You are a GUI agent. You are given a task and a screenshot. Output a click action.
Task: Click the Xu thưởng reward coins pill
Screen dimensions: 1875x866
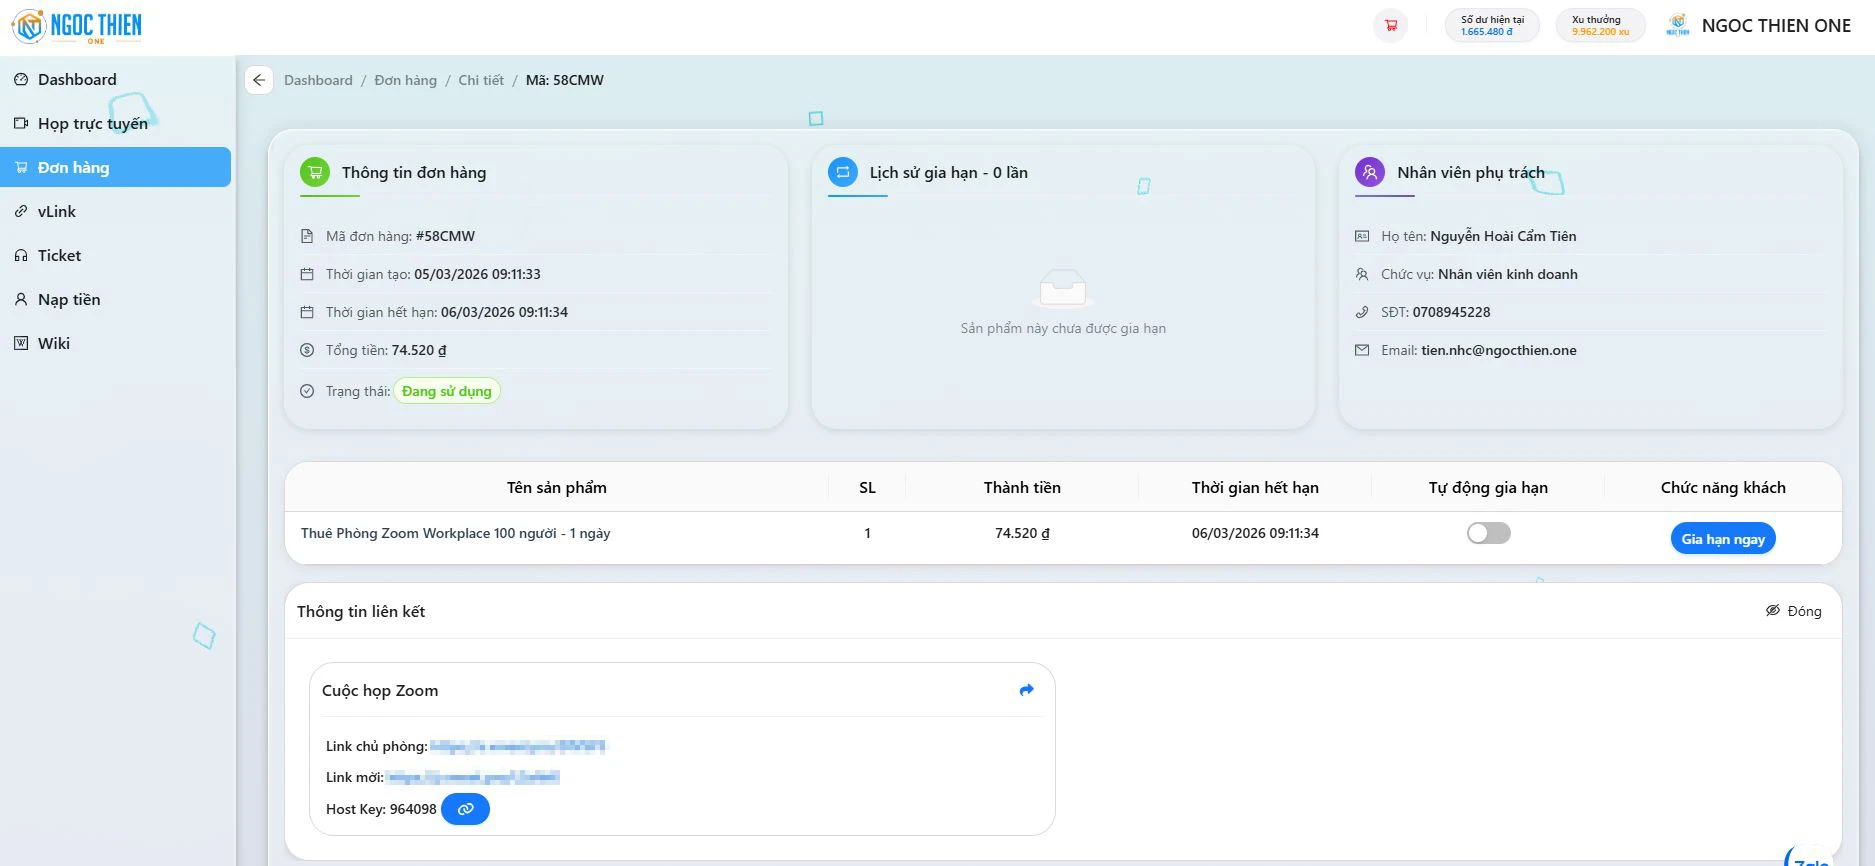pos(1600,26)
